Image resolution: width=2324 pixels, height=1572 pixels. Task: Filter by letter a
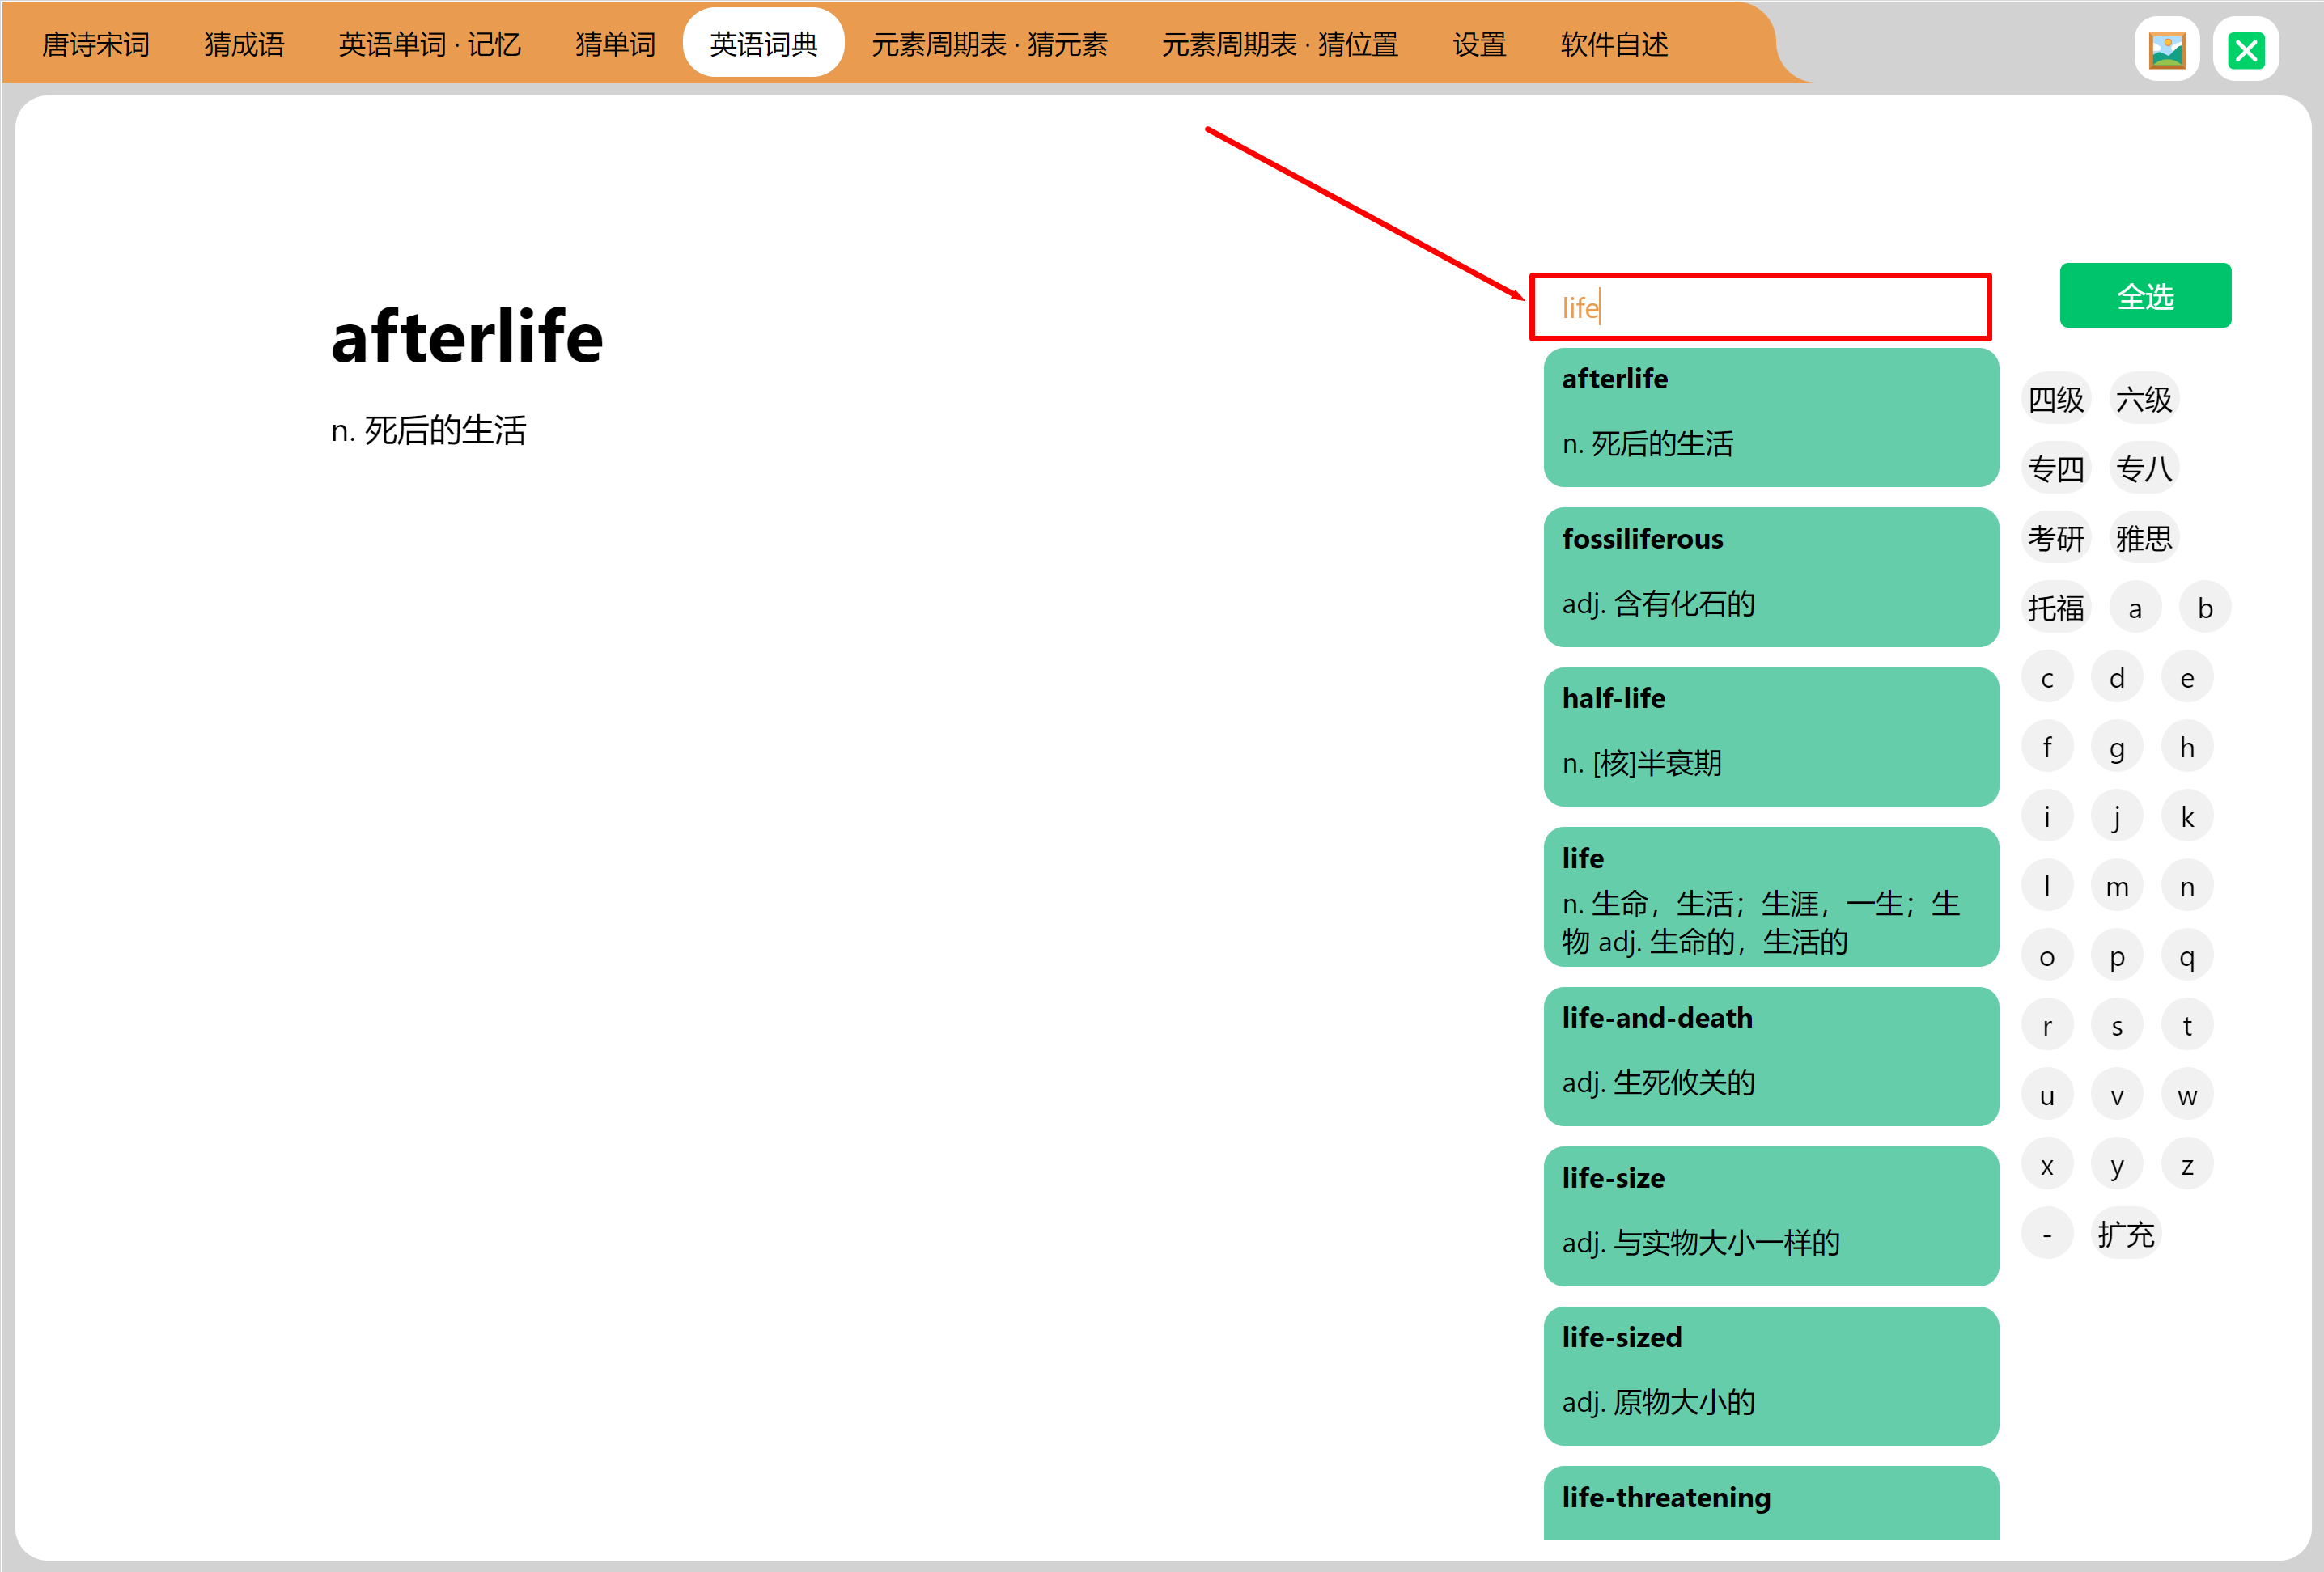tap(2134, 608)
